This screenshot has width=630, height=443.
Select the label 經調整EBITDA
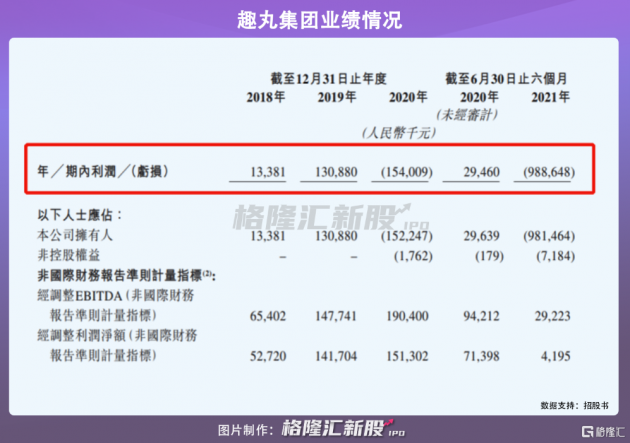tap(80, 296)
